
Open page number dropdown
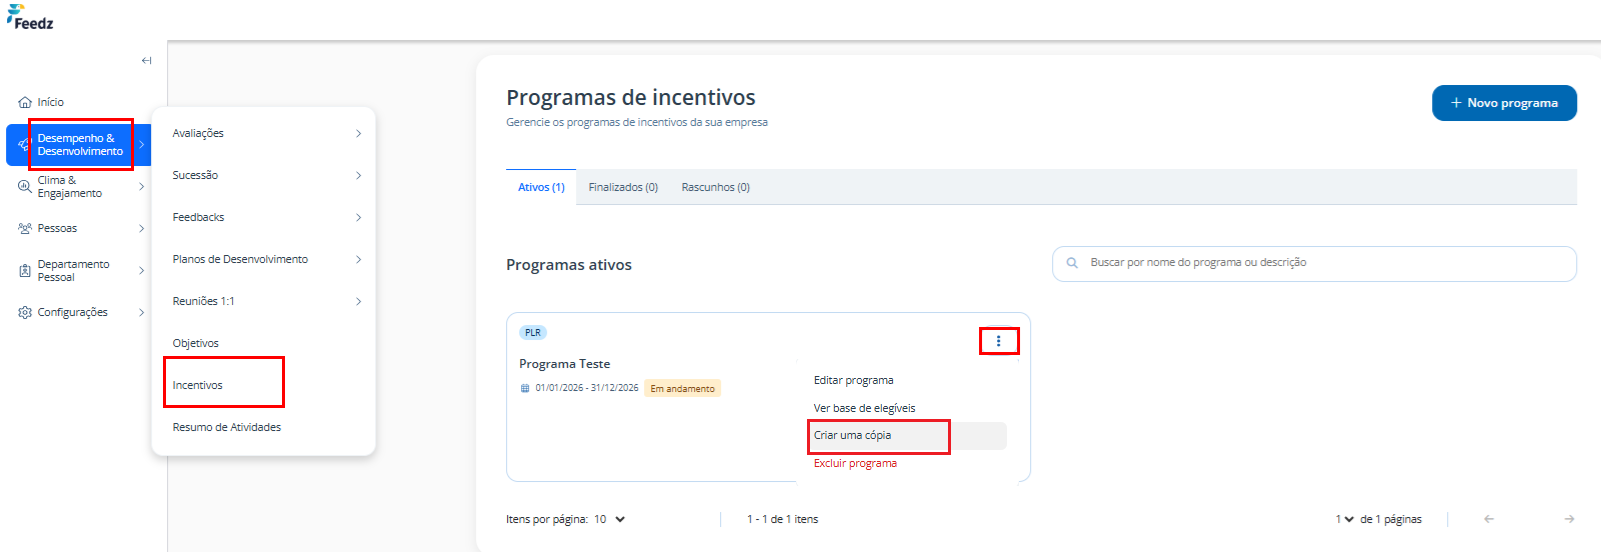point(1344,519)
